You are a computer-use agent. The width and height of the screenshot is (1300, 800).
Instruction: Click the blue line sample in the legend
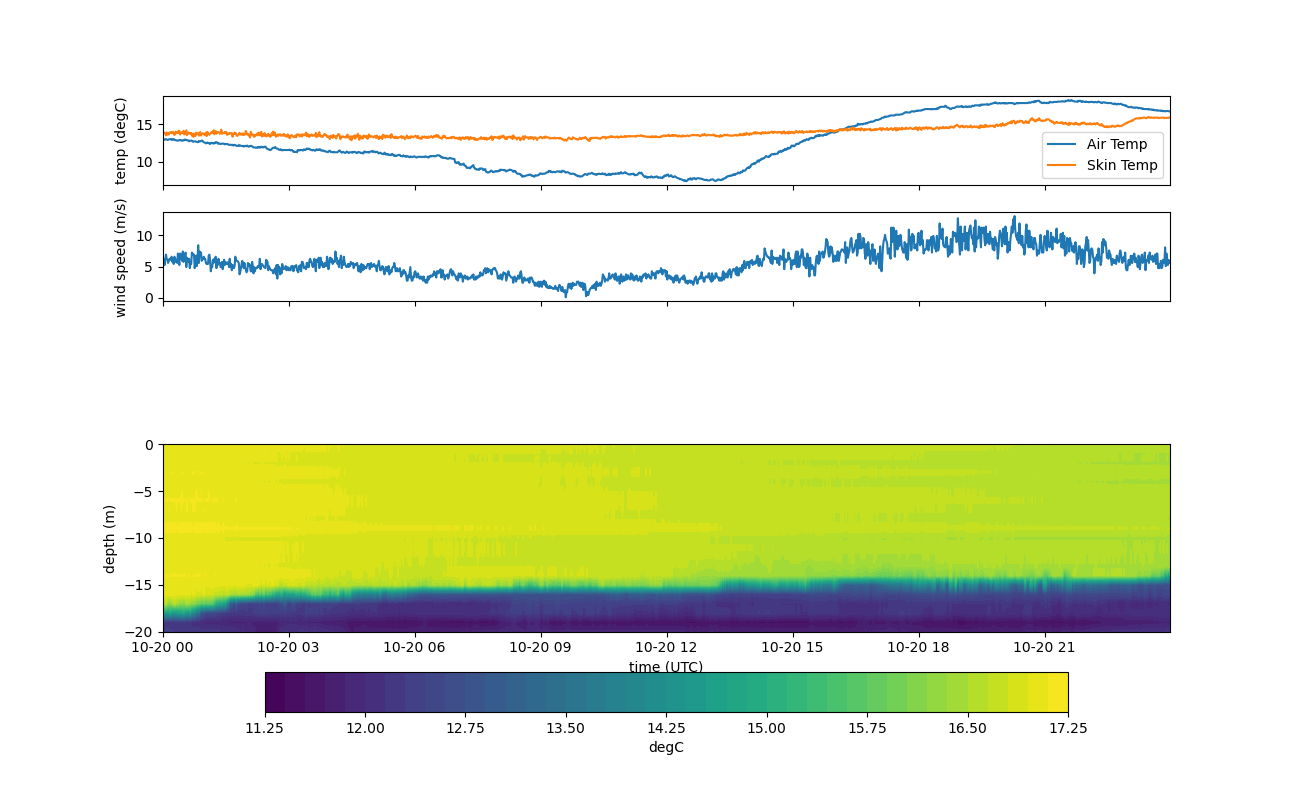click(1062, 144)
